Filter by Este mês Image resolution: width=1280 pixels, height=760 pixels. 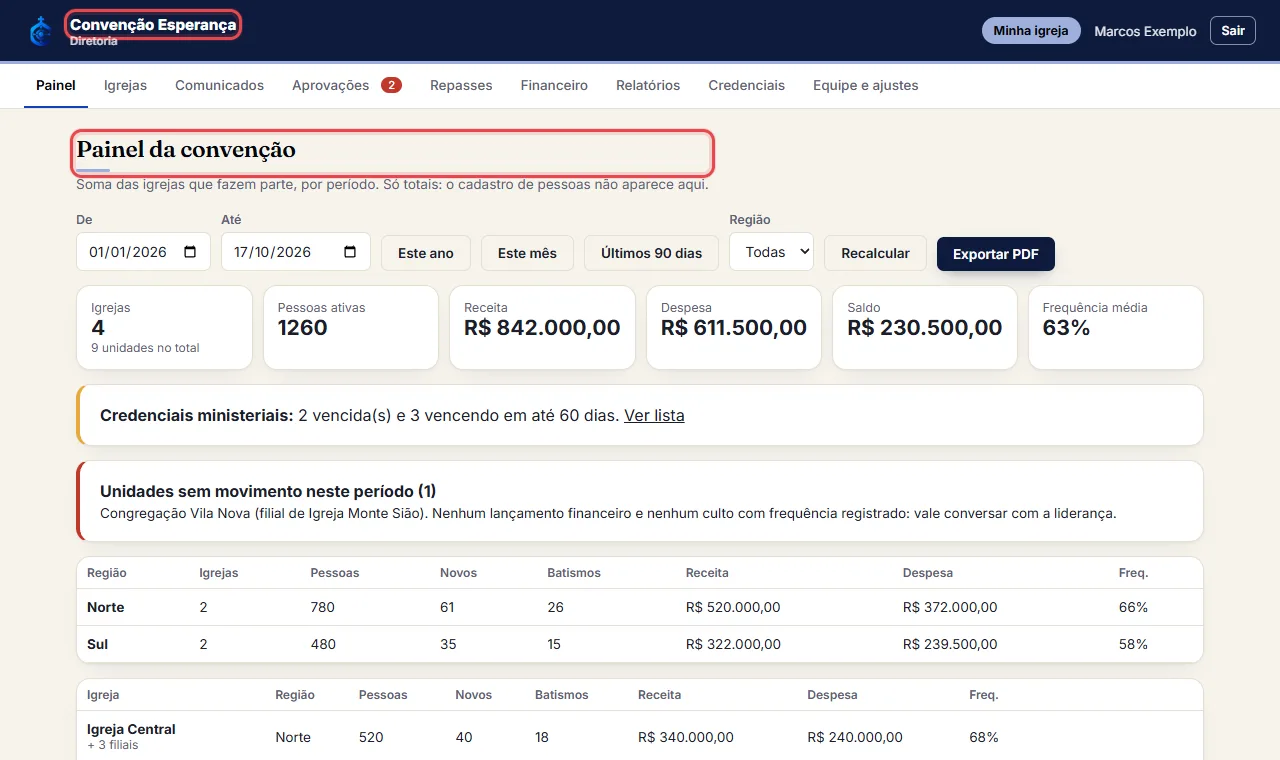click(527, 253)
